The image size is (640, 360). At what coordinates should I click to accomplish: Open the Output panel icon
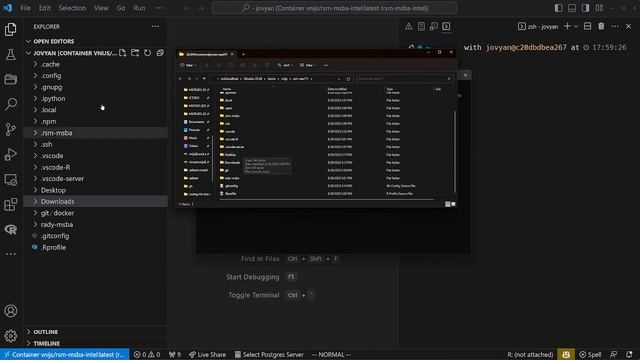point(421,27)
